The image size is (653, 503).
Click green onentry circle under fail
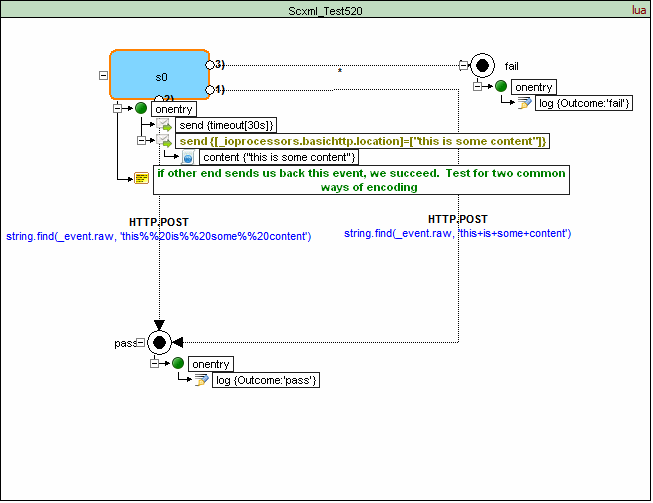point(500,87)
